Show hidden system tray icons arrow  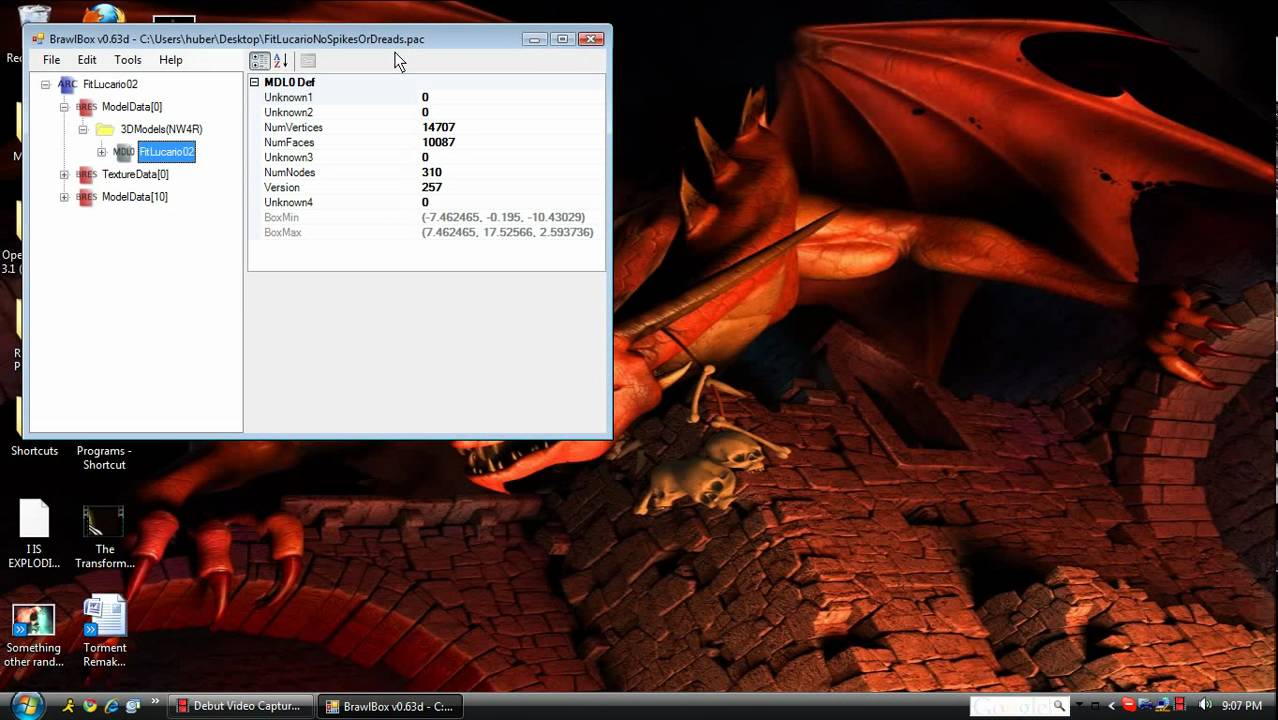tap(1111, 706)
